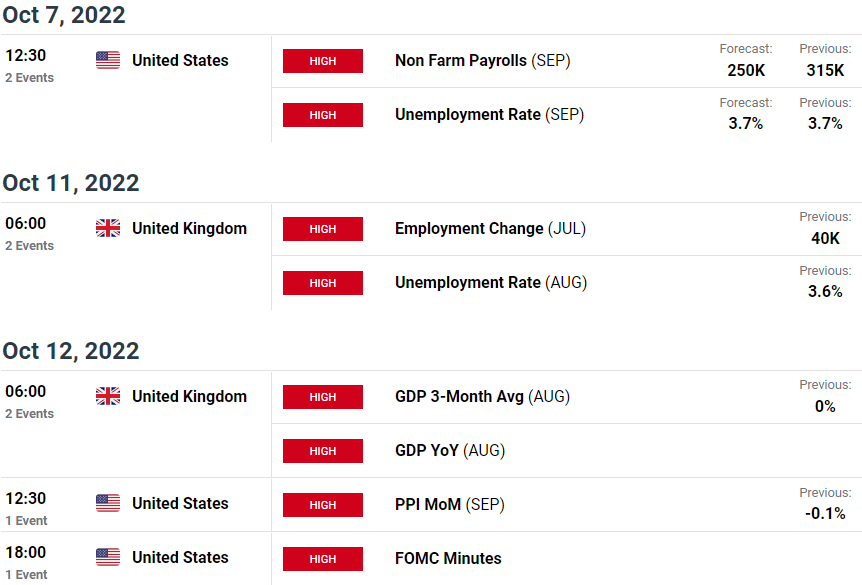Click the HIGH badge next to GDP YoY
The width and height of the screenshot is (862, 585).
[x=323, y=451]
